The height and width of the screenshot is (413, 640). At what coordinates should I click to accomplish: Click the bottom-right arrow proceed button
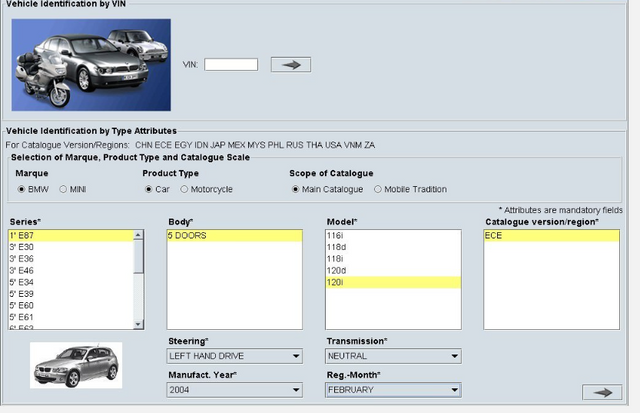coord(601,392)
